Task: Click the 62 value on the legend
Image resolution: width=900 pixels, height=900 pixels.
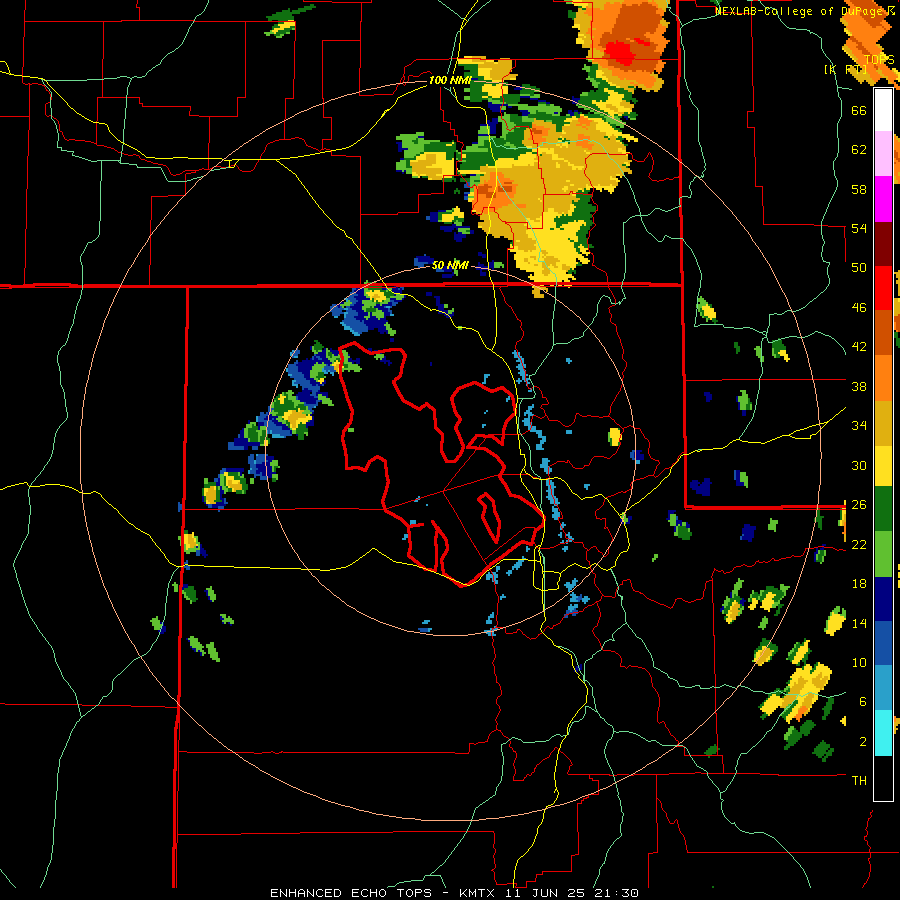Action: click(x=859, y=150)
